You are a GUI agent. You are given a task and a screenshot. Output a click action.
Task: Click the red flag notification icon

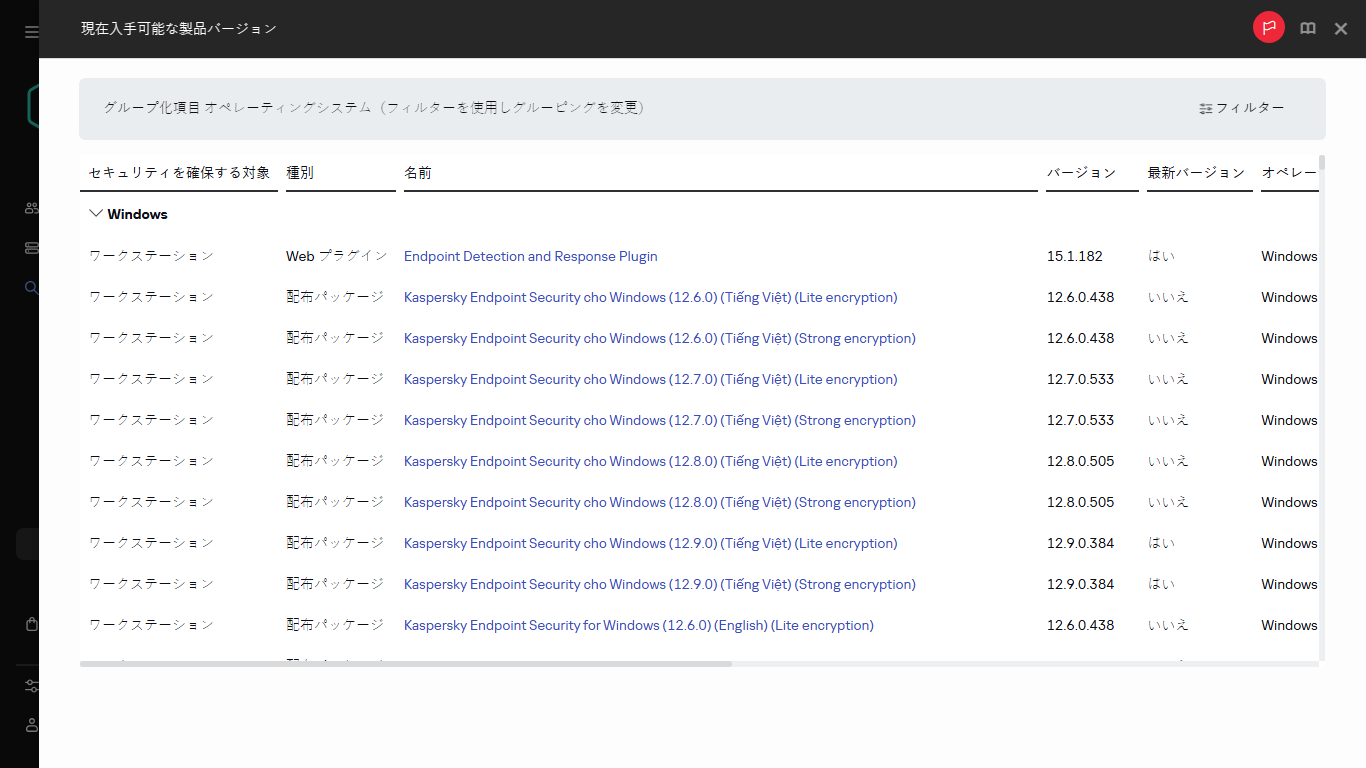(x=1268, y=28)
